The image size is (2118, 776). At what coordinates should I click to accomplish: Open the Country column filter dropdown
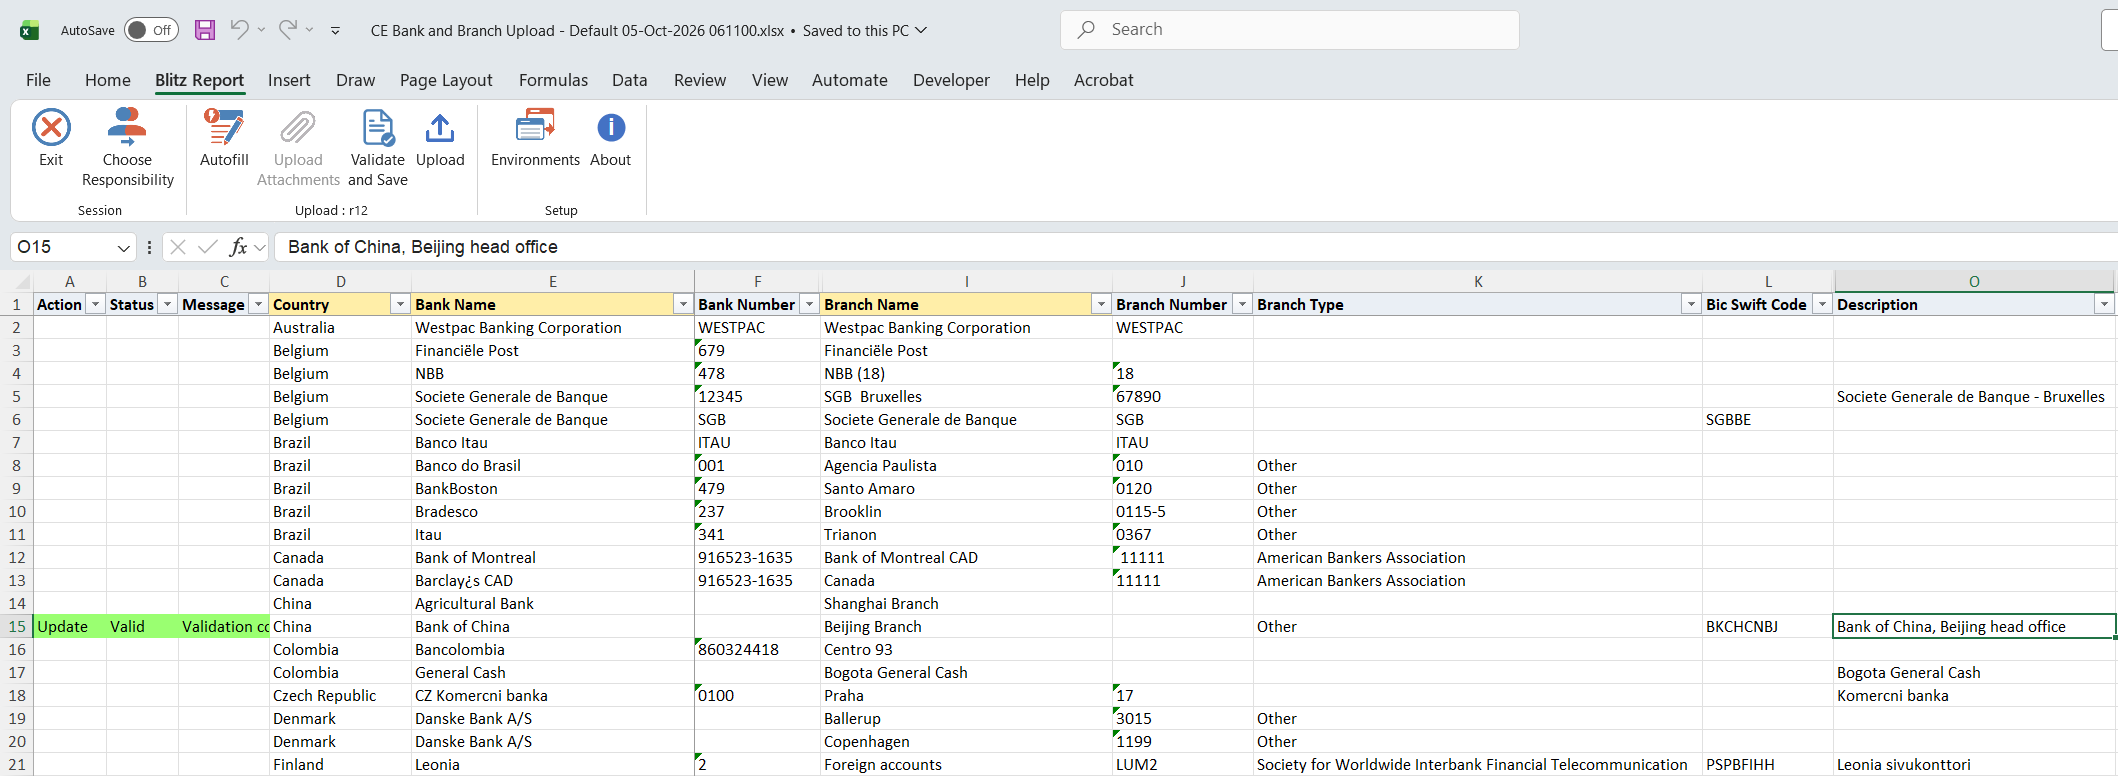coord(400,304)
